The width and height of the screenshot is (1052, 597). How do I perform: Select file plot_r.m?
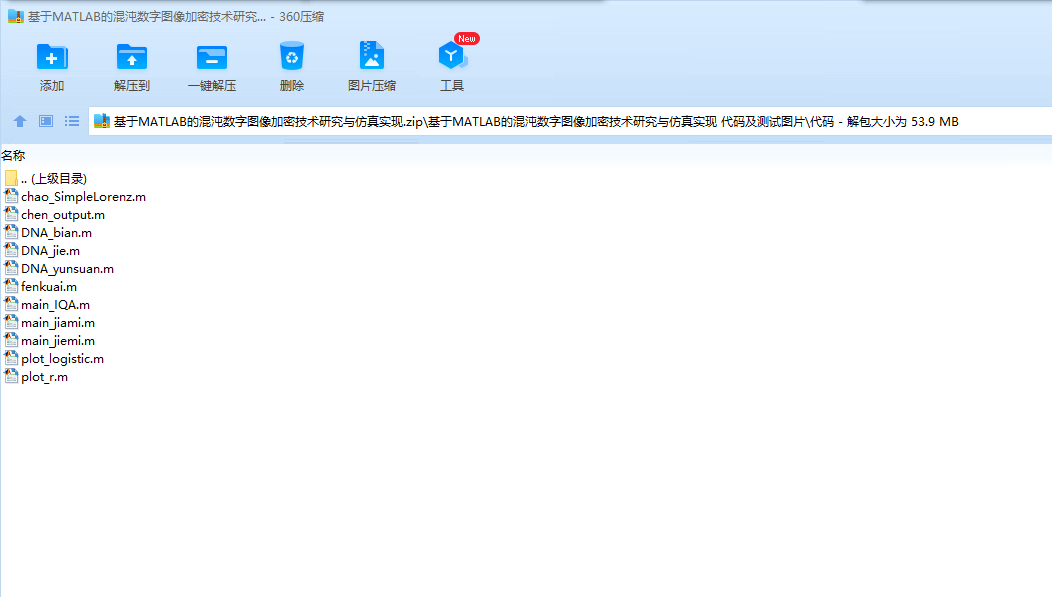(44, 378)
